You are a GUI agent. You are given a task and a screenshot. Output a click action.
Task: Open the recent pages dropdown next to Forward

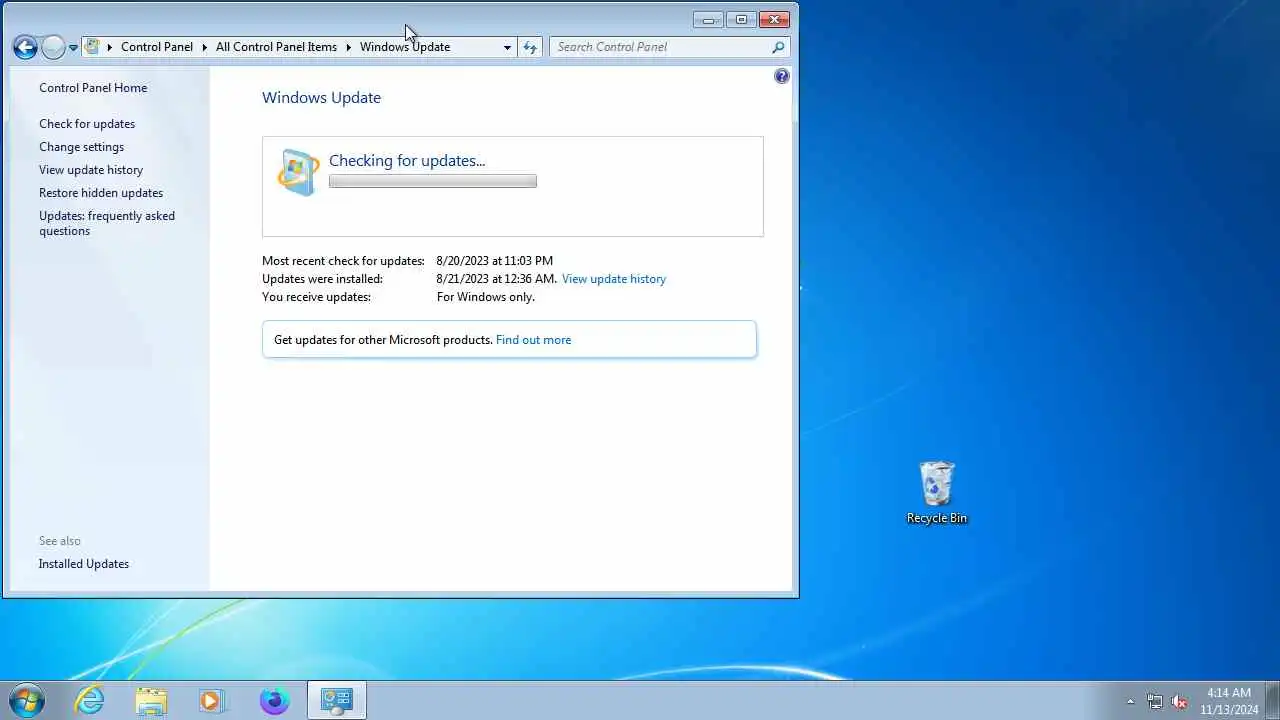73,48
